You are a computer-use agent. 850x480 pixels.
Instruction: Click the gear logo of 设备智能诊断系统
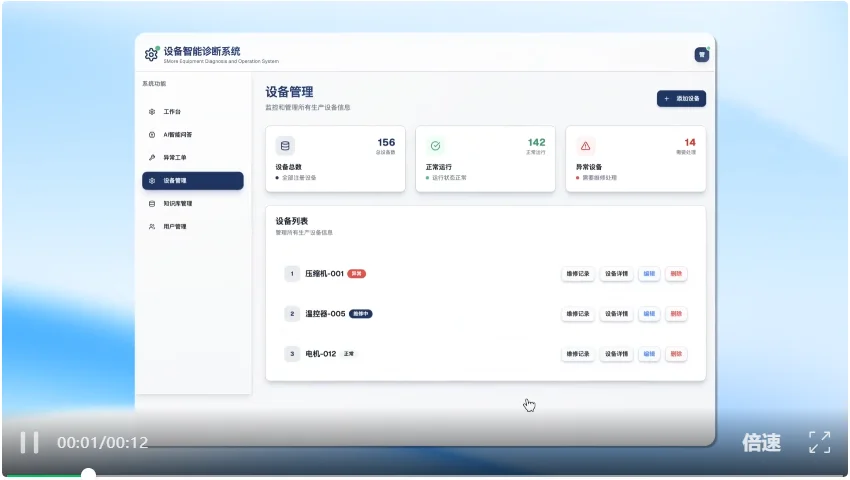[x=151, y=54]
